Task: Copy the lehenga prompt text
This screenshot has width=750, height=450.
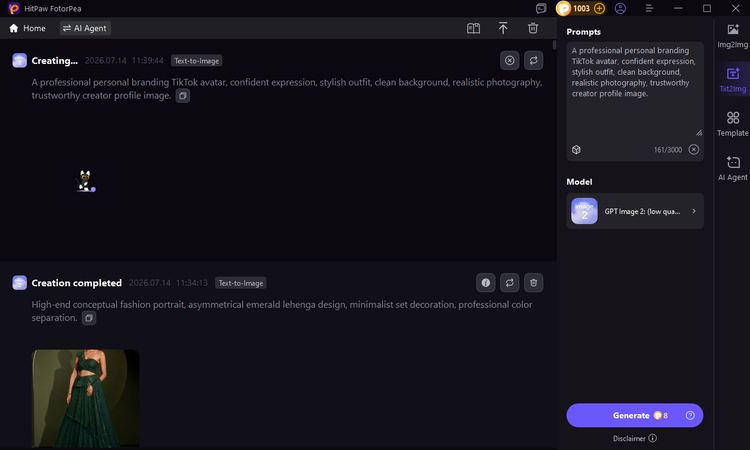Action: 88,318
